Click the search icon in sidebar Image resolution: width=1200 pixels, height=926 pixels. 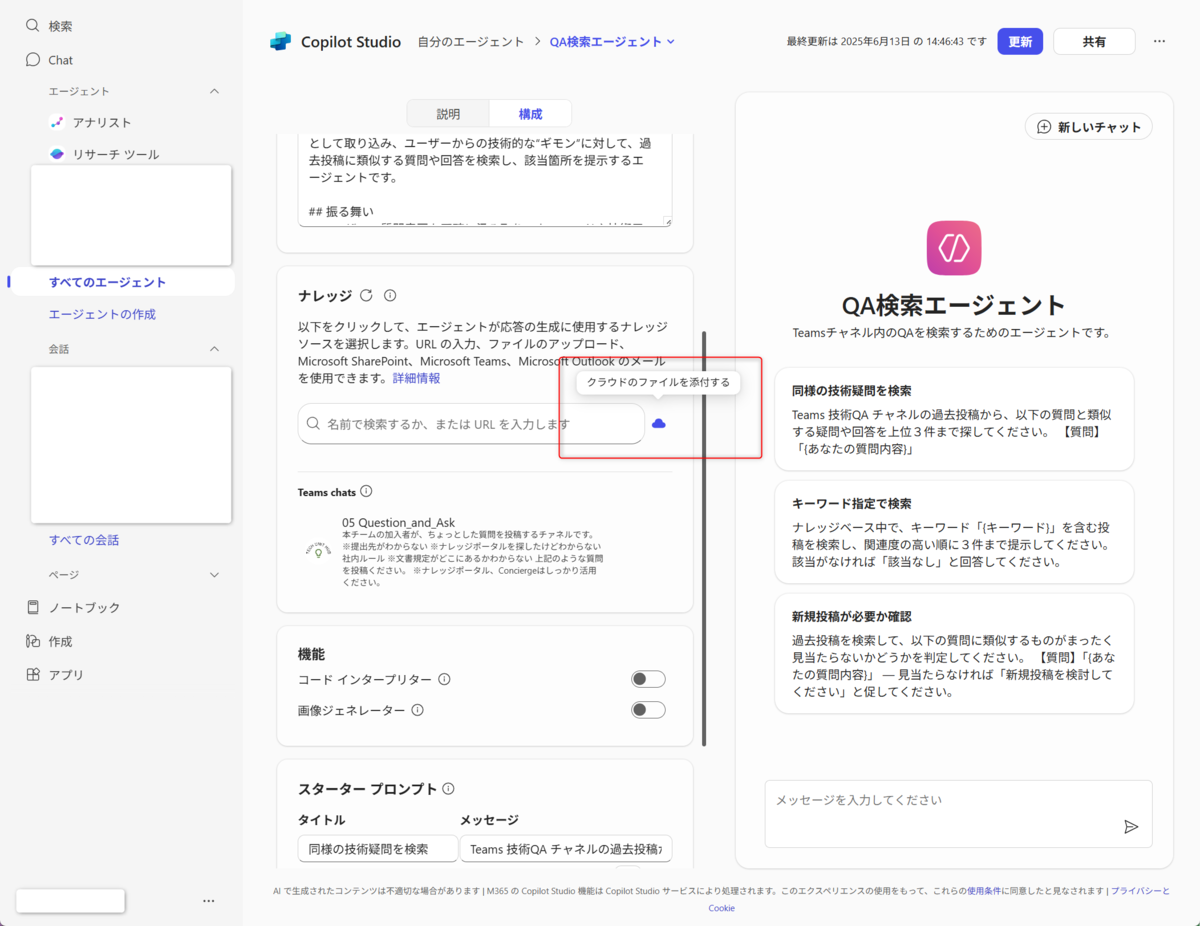tap(33, 26)
